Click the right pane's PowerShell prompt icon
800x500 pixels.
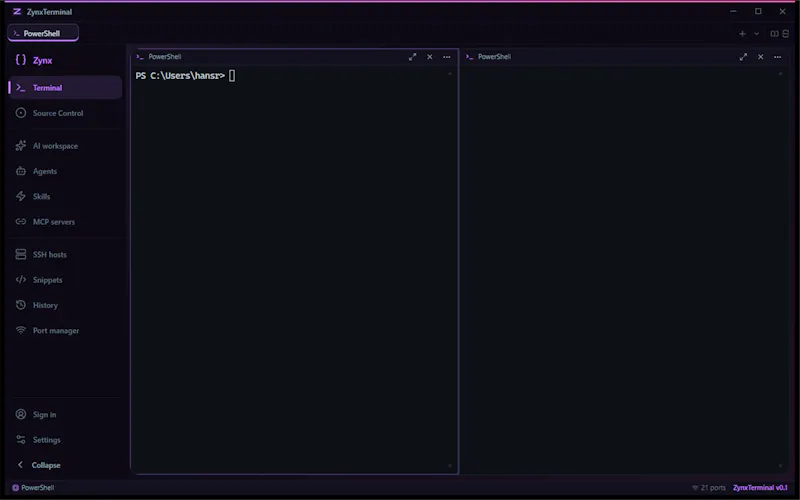[x=469, y=57]
